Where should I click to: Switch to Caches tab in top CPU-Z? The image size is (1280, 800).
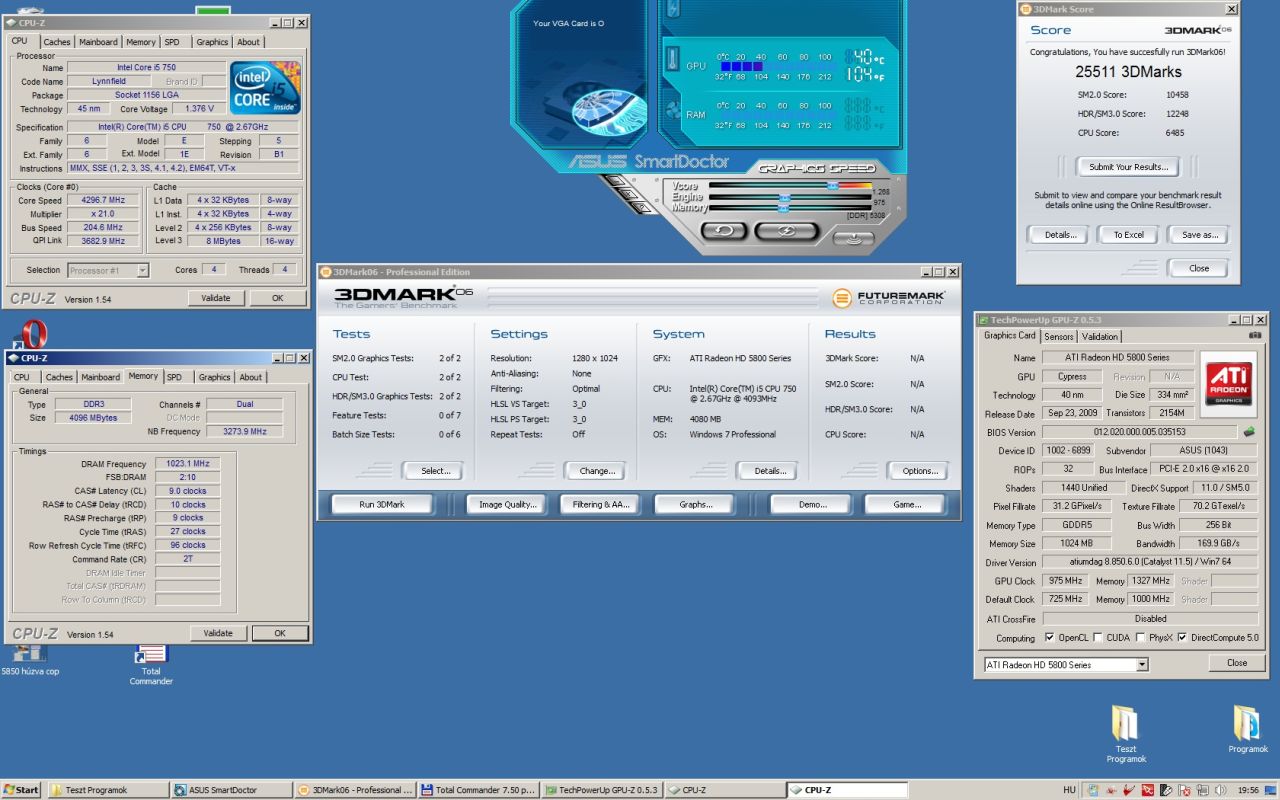click(57, 42)
